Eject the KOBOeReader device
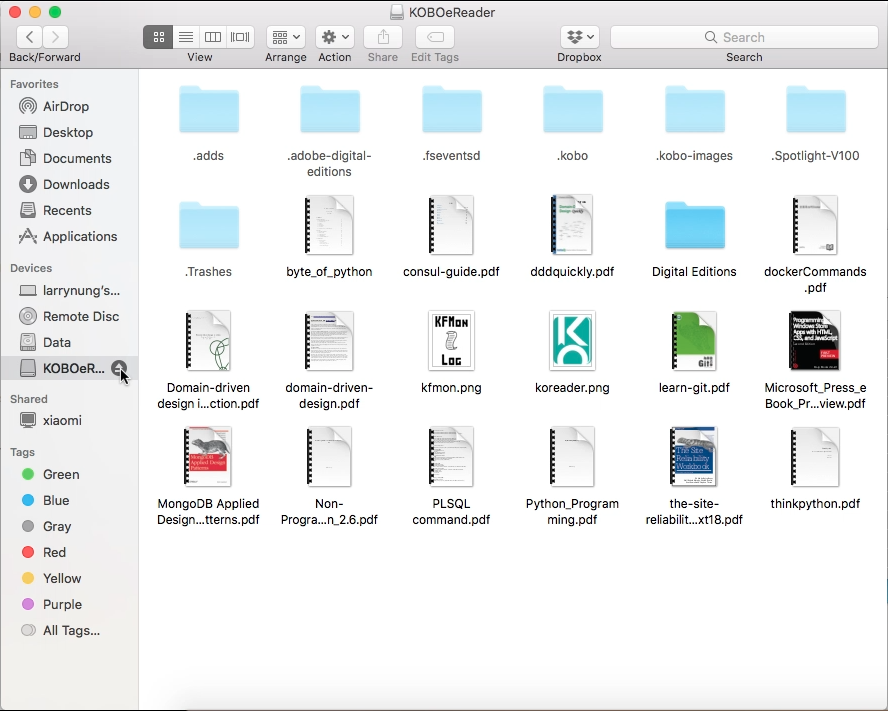This screenshot has width=888, height=711. click(119, 369)
